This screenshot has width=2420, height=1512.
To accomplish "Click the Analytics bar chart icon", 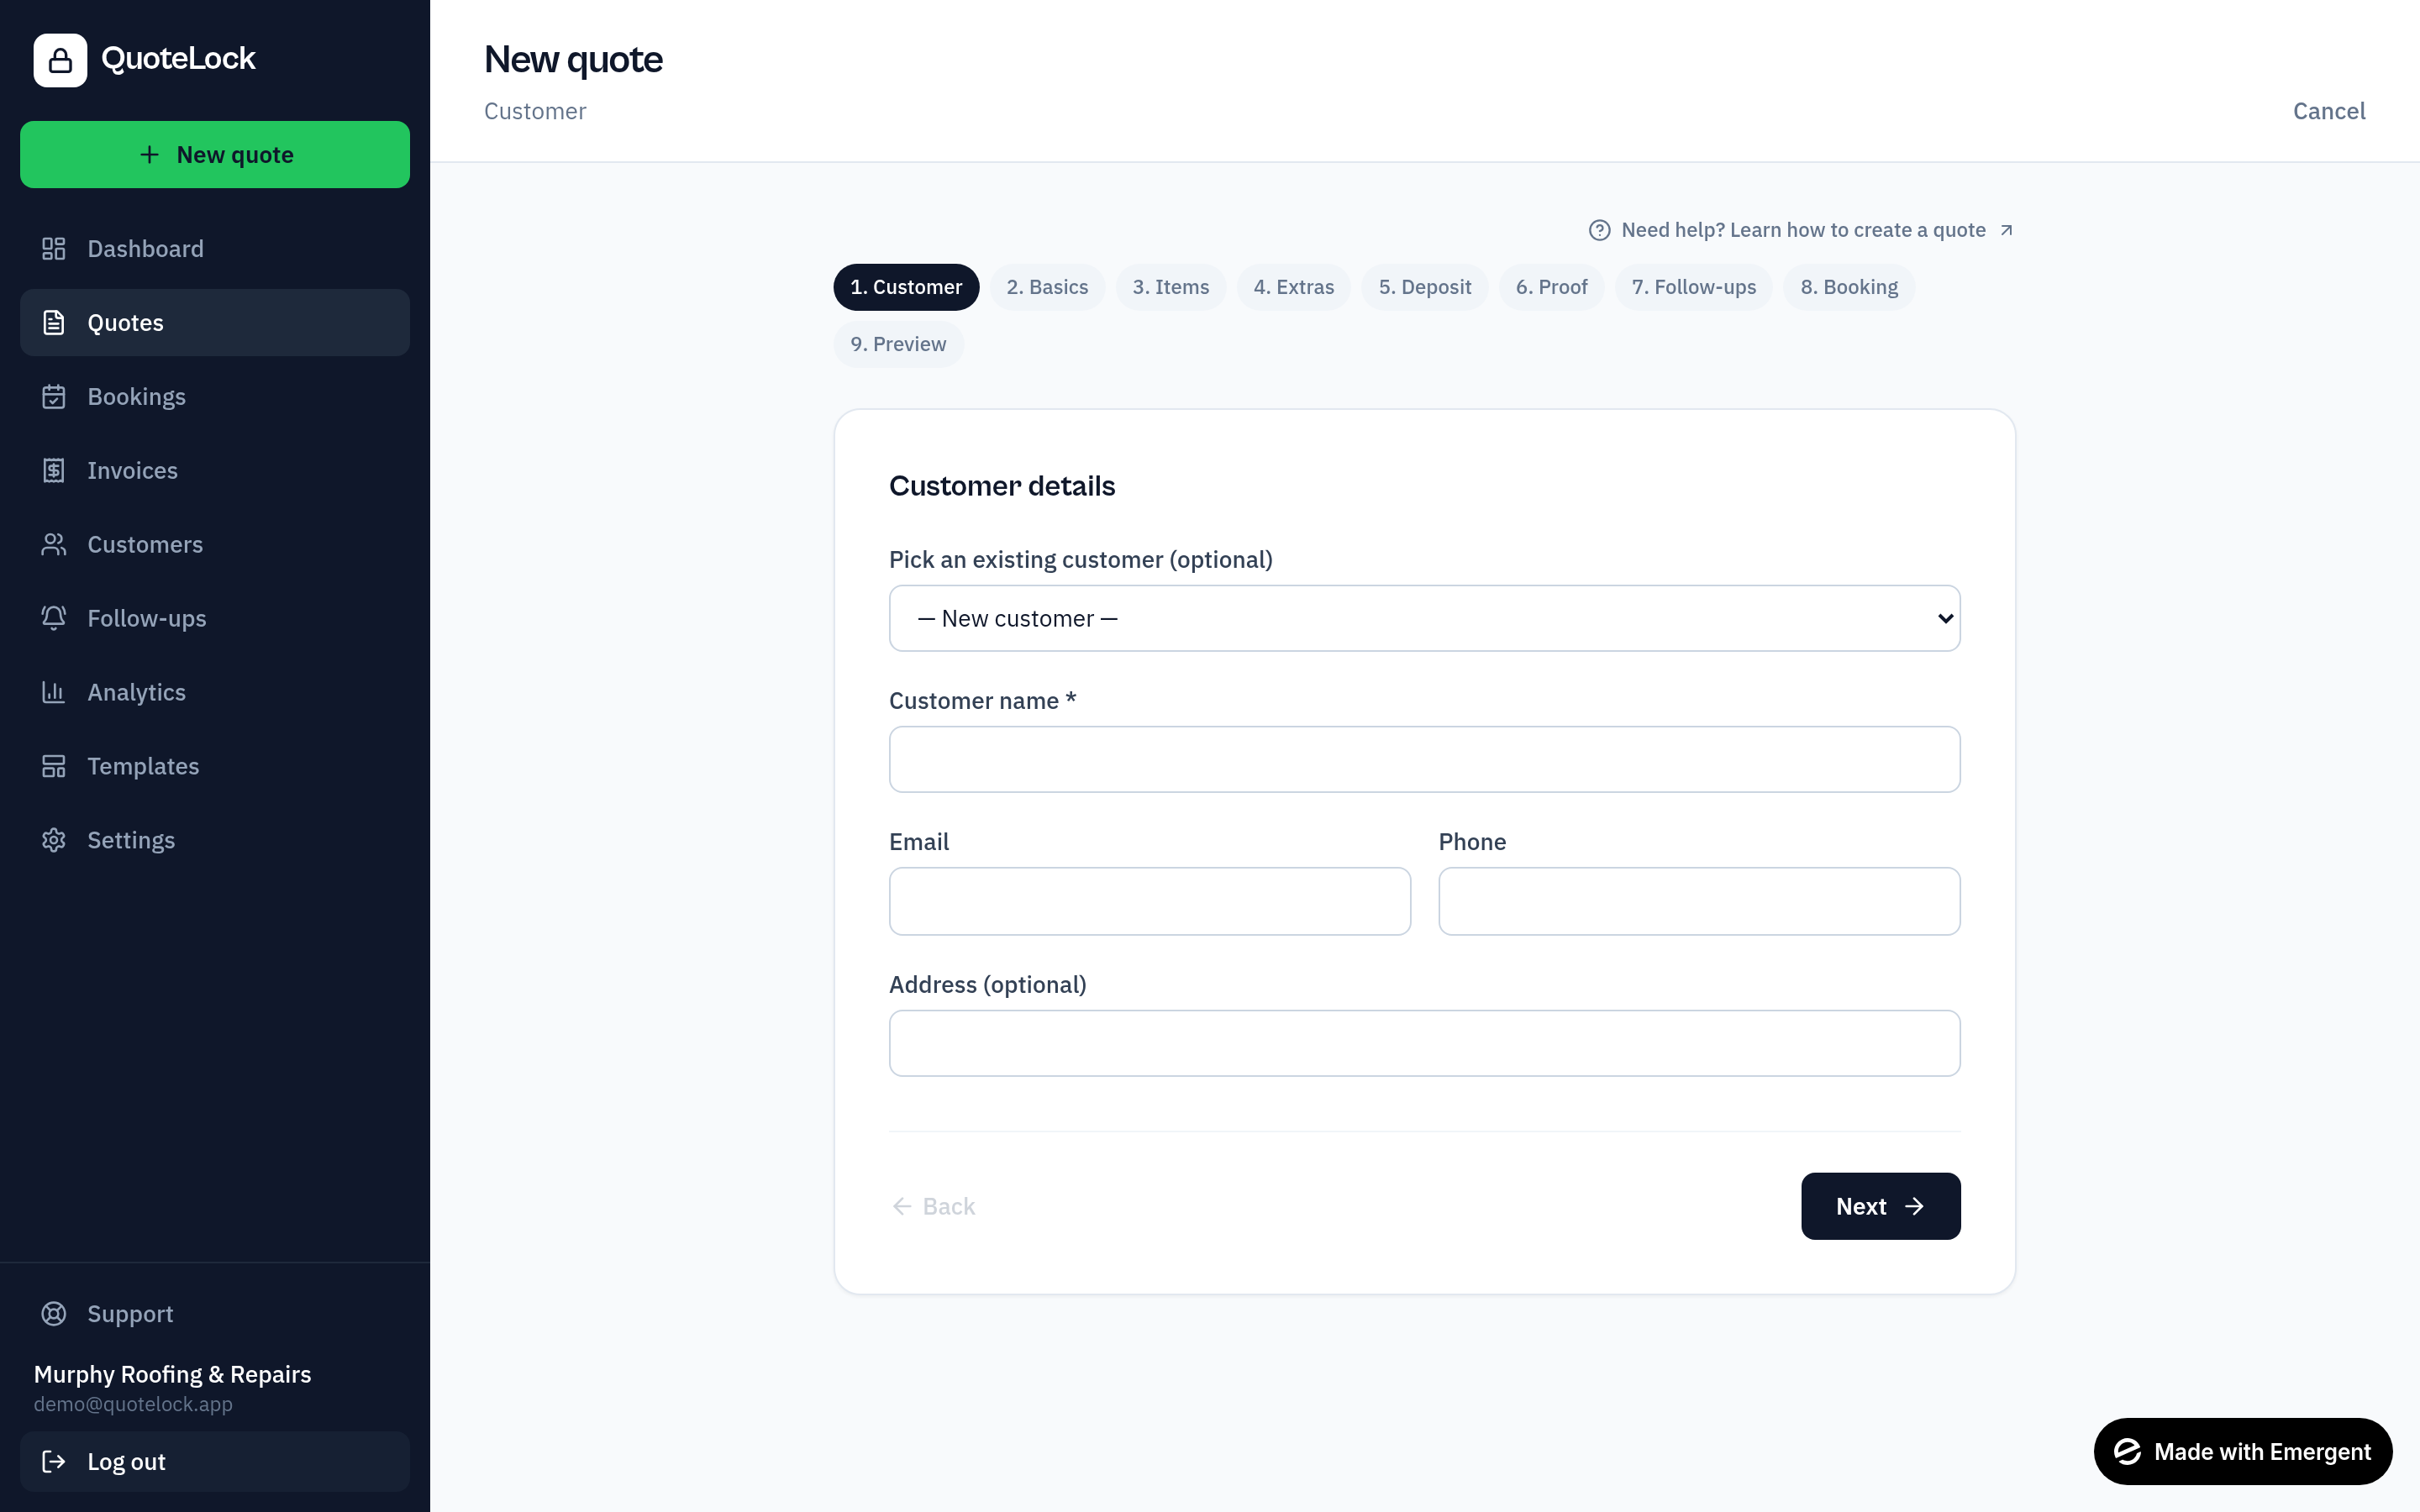I will [x=54, y=692].
